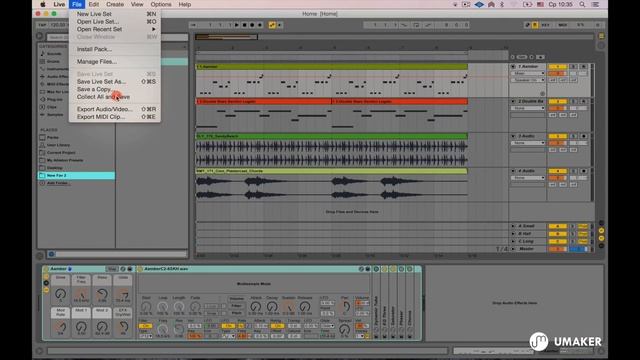Click the save preset icon on Amber rack
Image resolution: width=640 pixels, height=360 pixels.
point(130,269)
